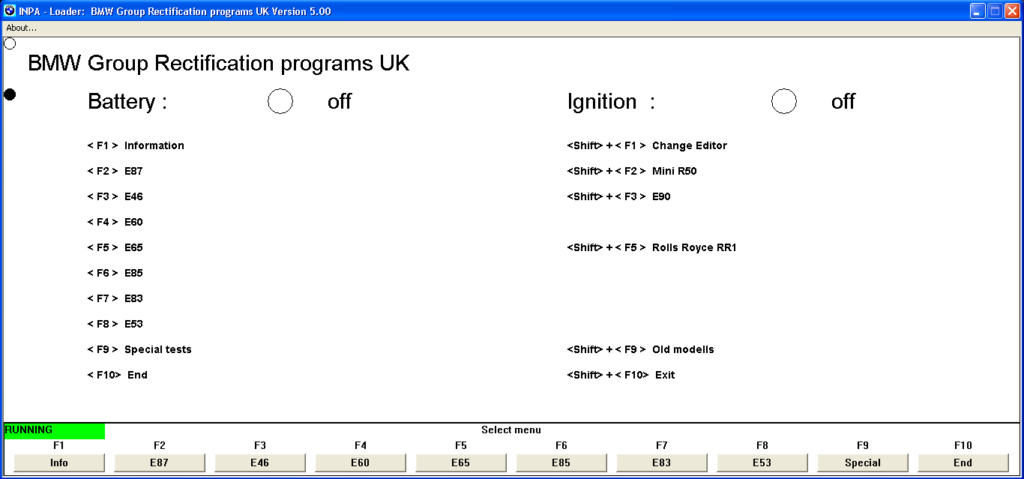The height and width of the screenshot is (479, 1024).
Task: Click the 'Shift + F9 Old modells' entry
Action: [641, 350]
